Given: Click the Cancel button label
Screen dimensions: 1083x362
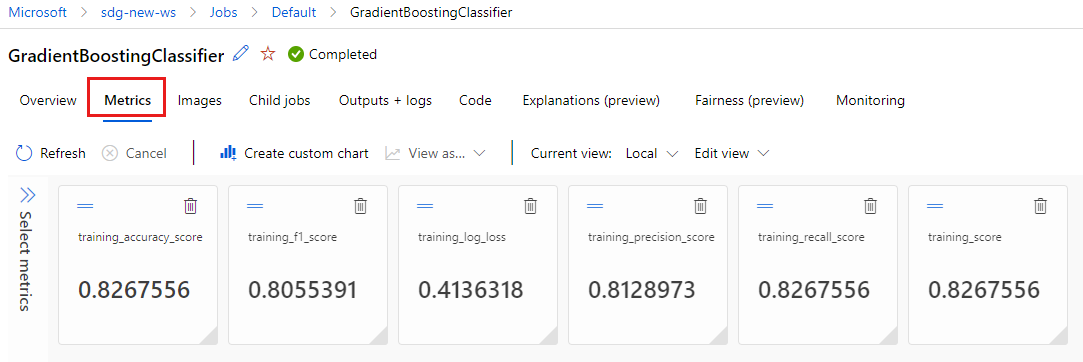Looking at the screenshot, I should click(x=146, y=153).
